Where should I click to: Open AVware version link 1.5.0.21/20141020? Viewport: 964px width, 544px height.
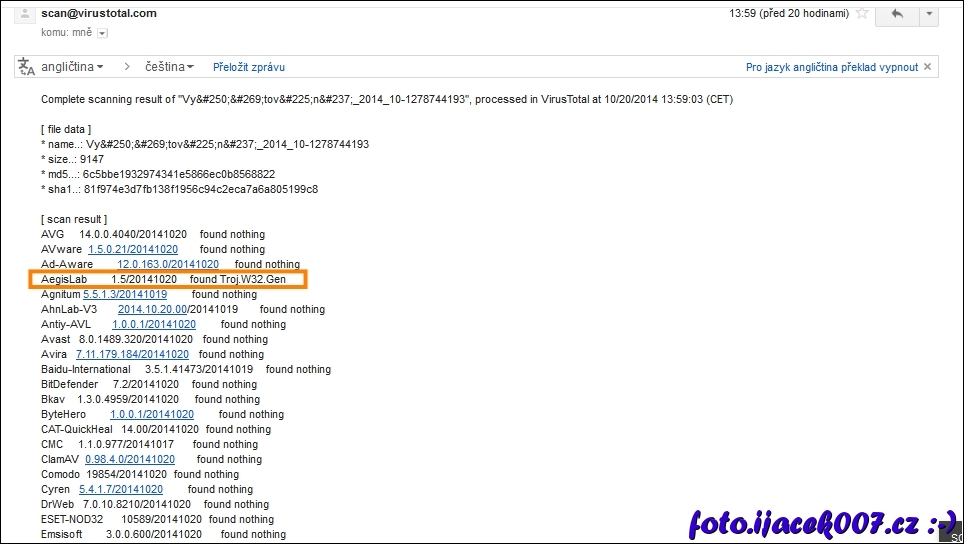[133, 249]
